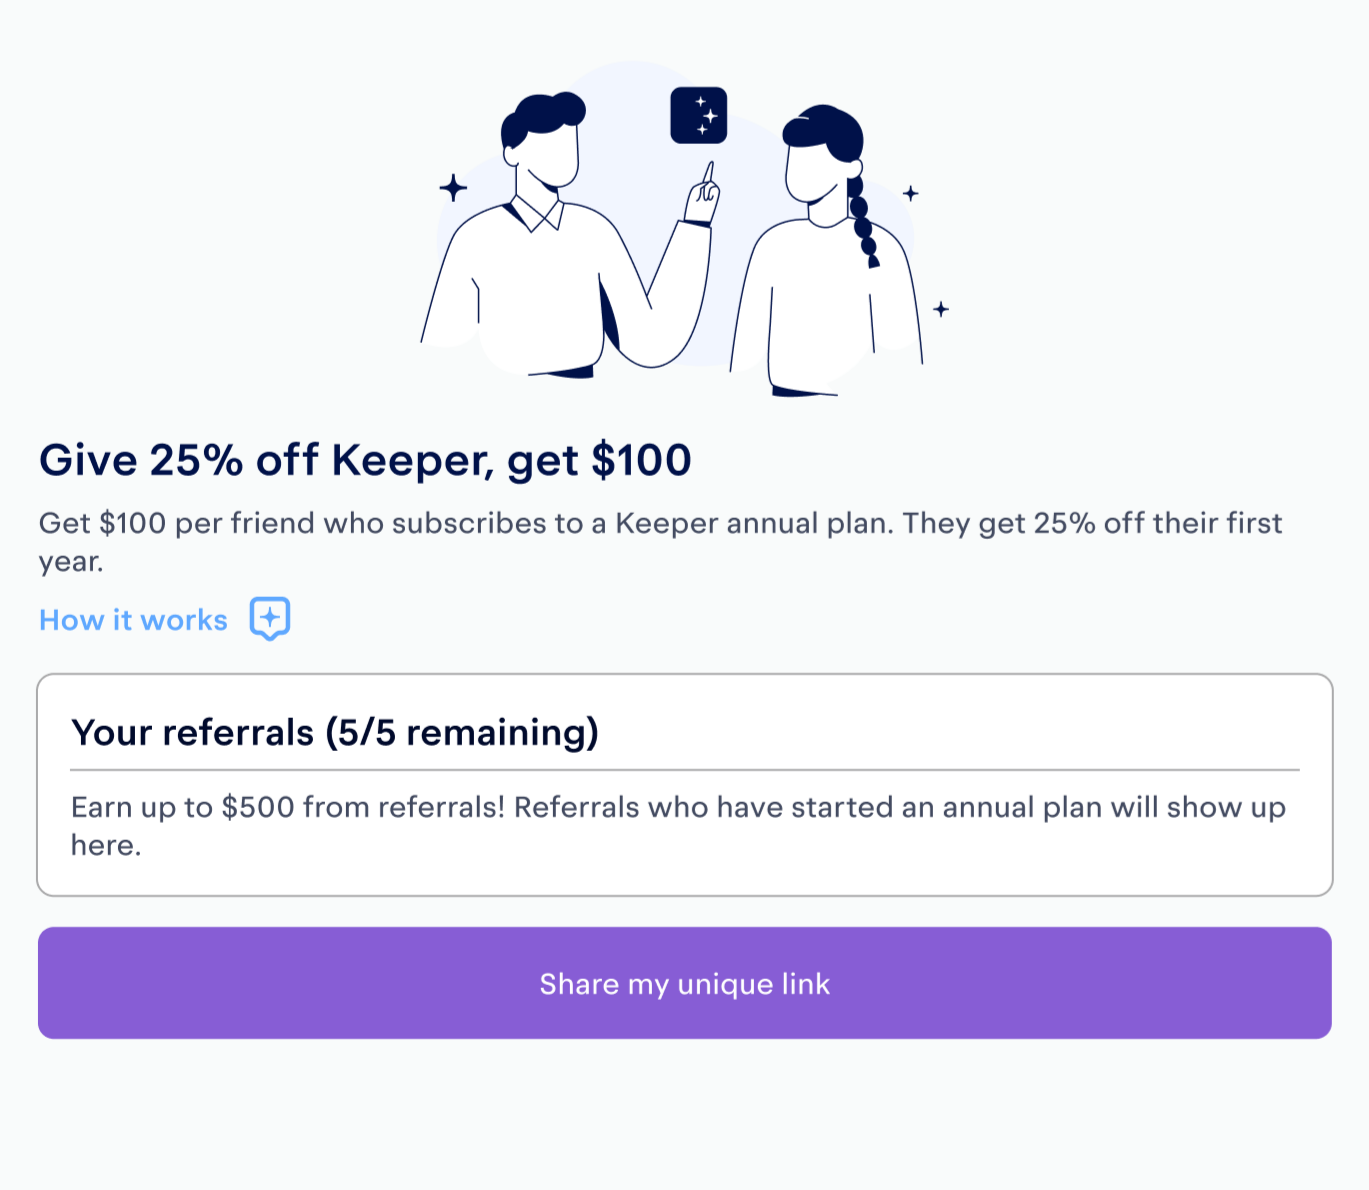Click the dark sparkle square icon
This screenshot has width=1369, height=1190.
(x=698, y=115)
